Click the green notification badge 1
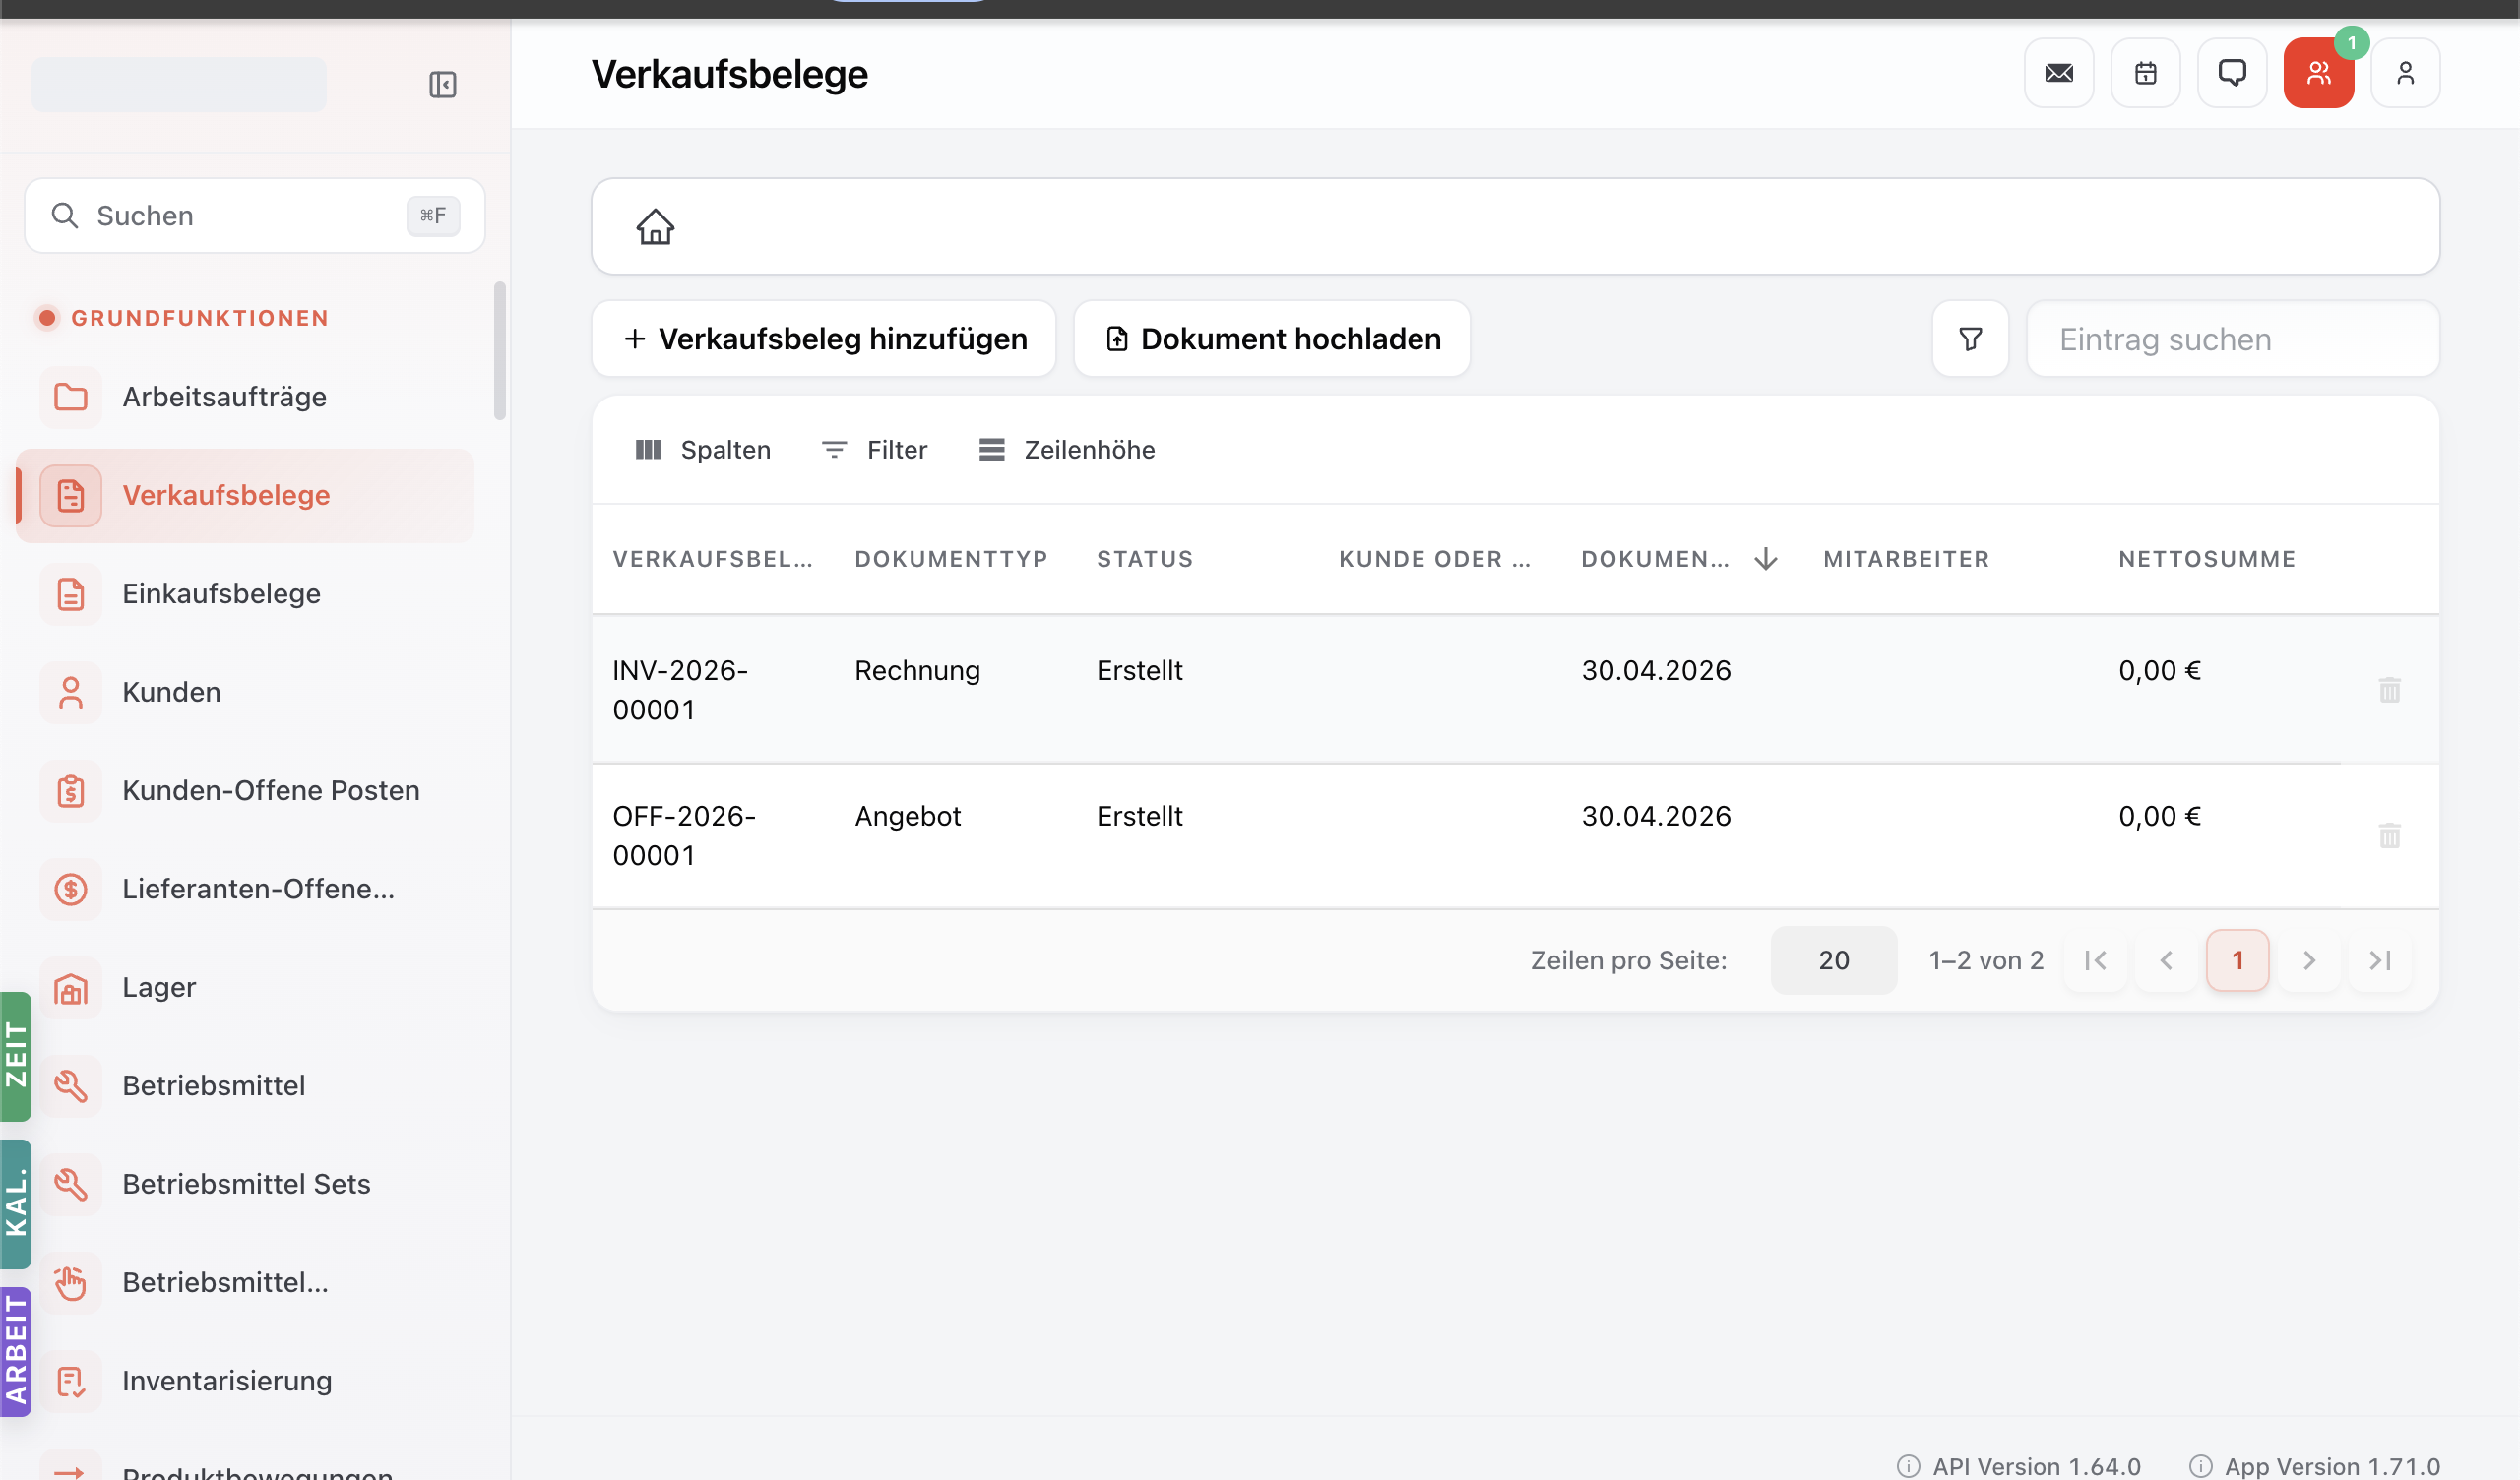Screen dimensions: 2520x1480 2351,43
